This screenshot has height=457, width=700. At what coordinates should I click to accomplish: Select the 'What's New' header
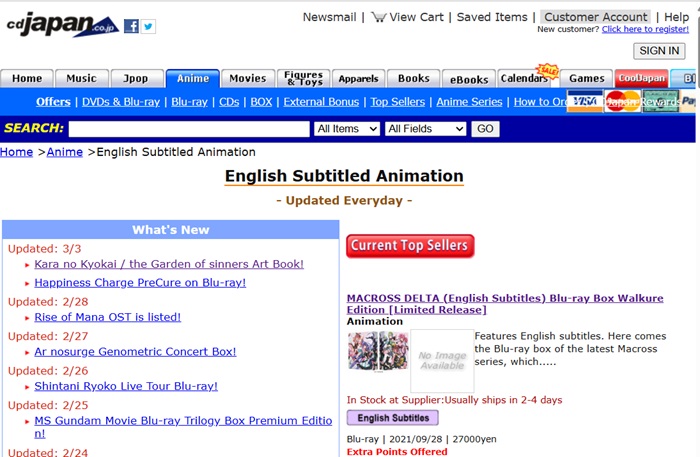(x=171, y=230)
